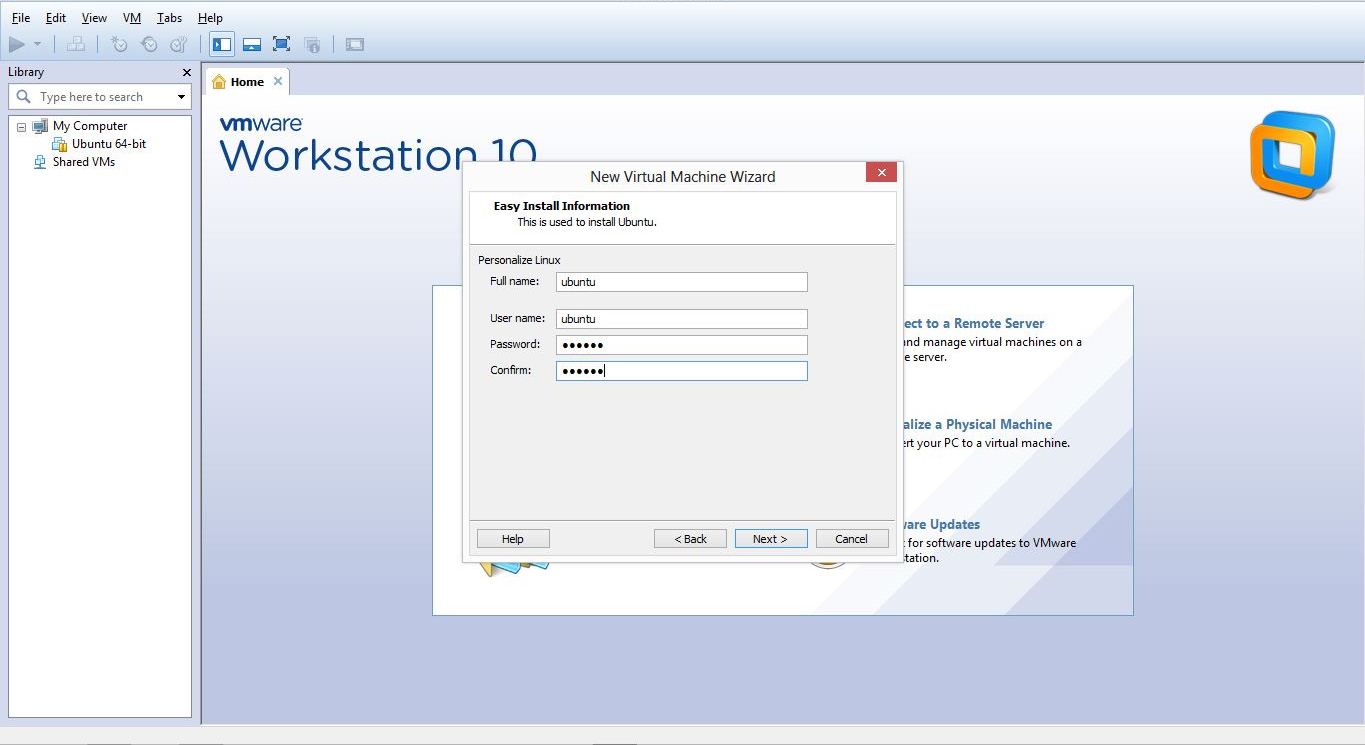The image size is (1365, 745).
Task: Open the Library search dropdown arrow
Action: click(181, 97)
